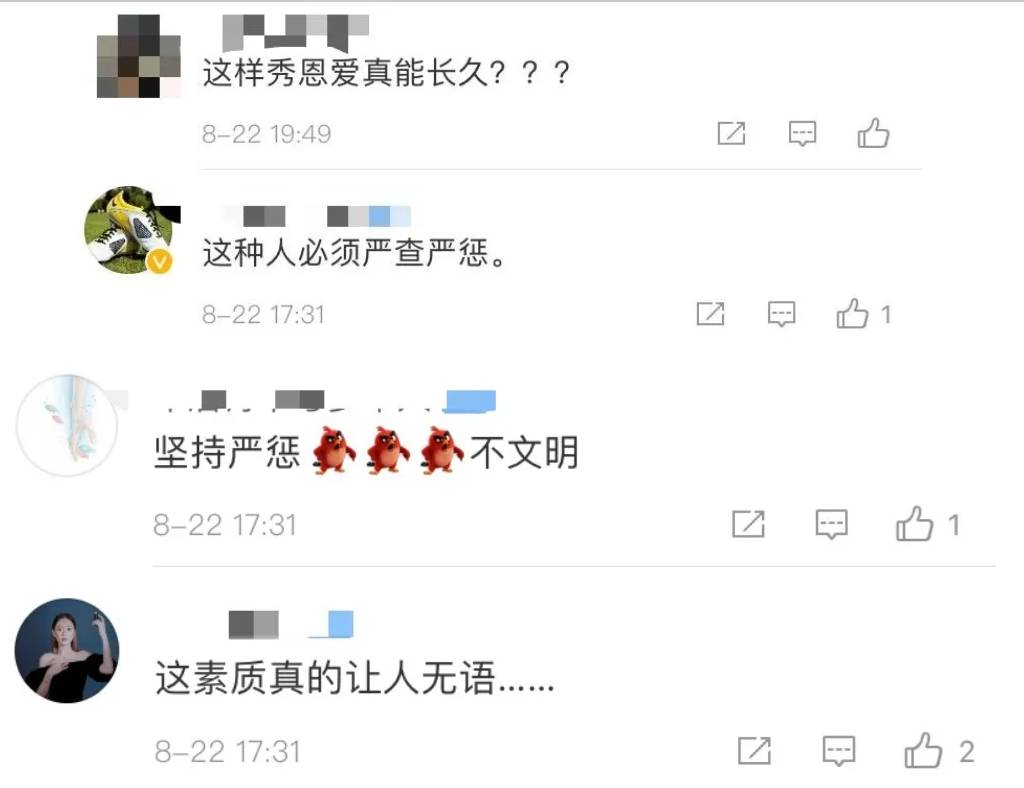This screenshot has height=788, width=1024.
Task: Open the soccer shoes avatar profile
Action: pos(130,229)
